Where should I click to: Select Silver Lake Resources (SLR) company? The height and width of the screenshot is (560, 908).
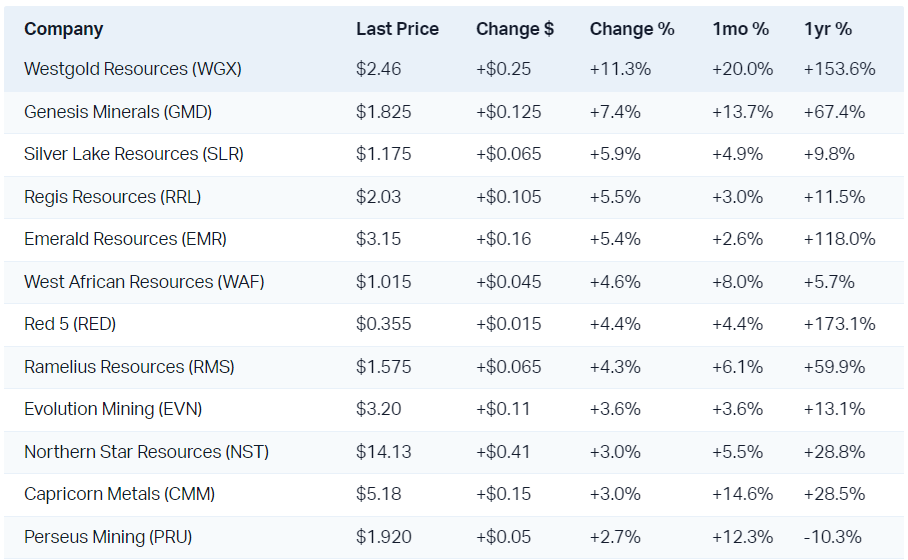[134, 154]
